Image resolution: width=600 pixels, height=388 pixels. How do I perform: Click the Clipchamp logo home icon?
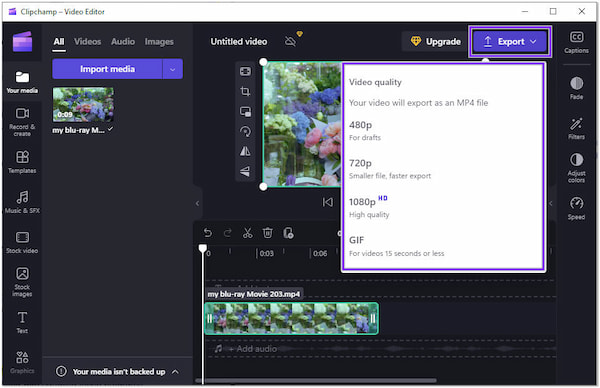coord(22,41)
